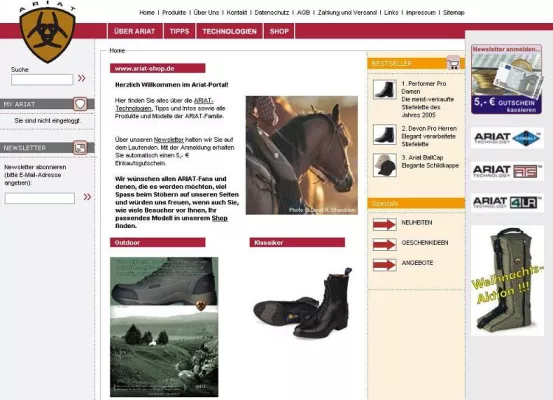The width and height of the screenshot is (553, 400).
Task: Open the Bestseller shopping cart icon
Action: click(453, 63)
